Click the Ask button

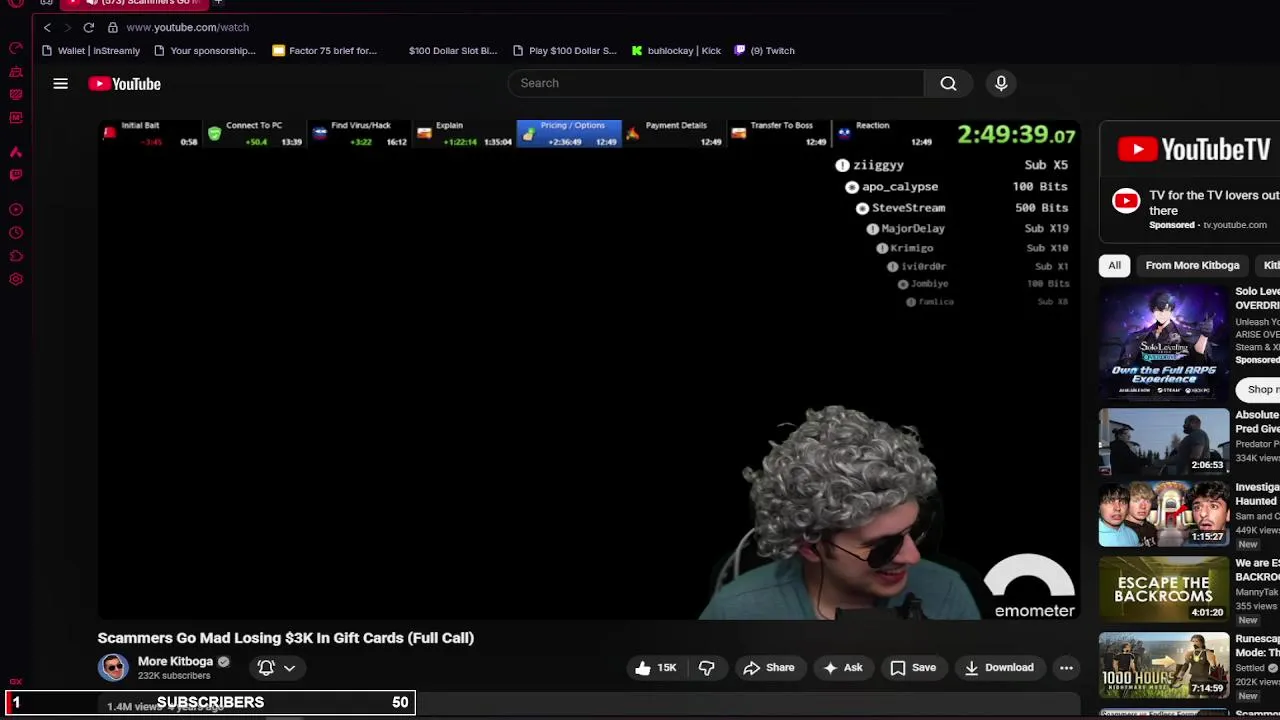pos(842,668)
